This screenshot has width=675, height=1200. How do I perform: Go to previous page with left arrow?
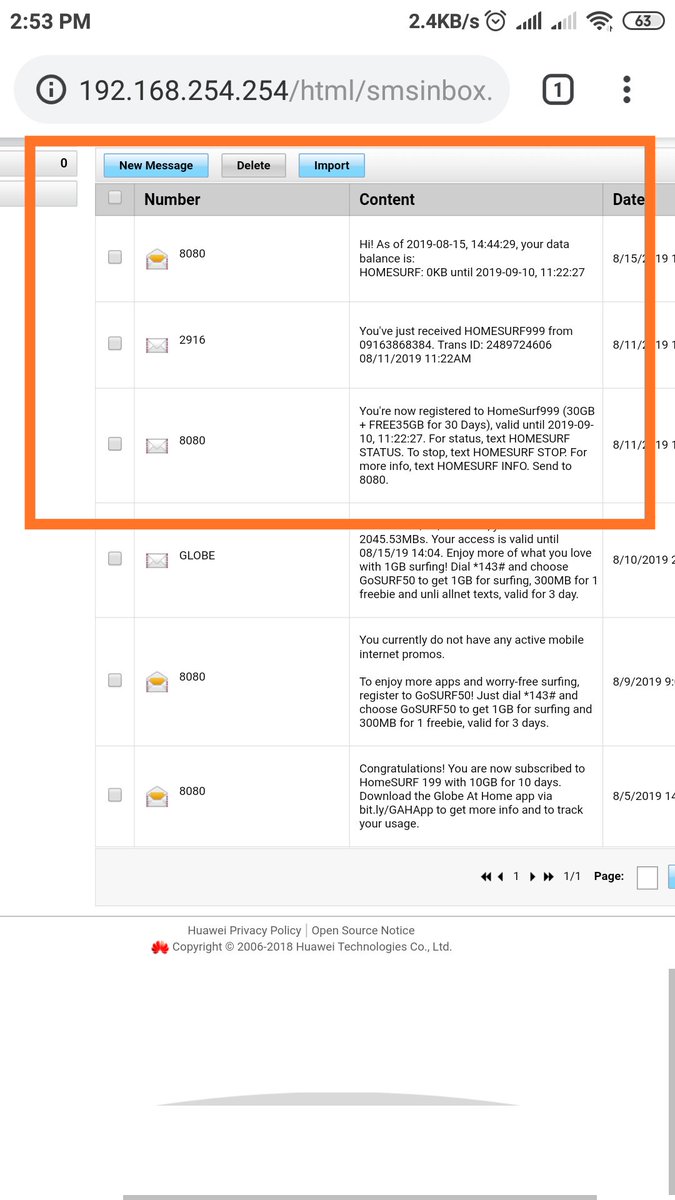point(500,877)
